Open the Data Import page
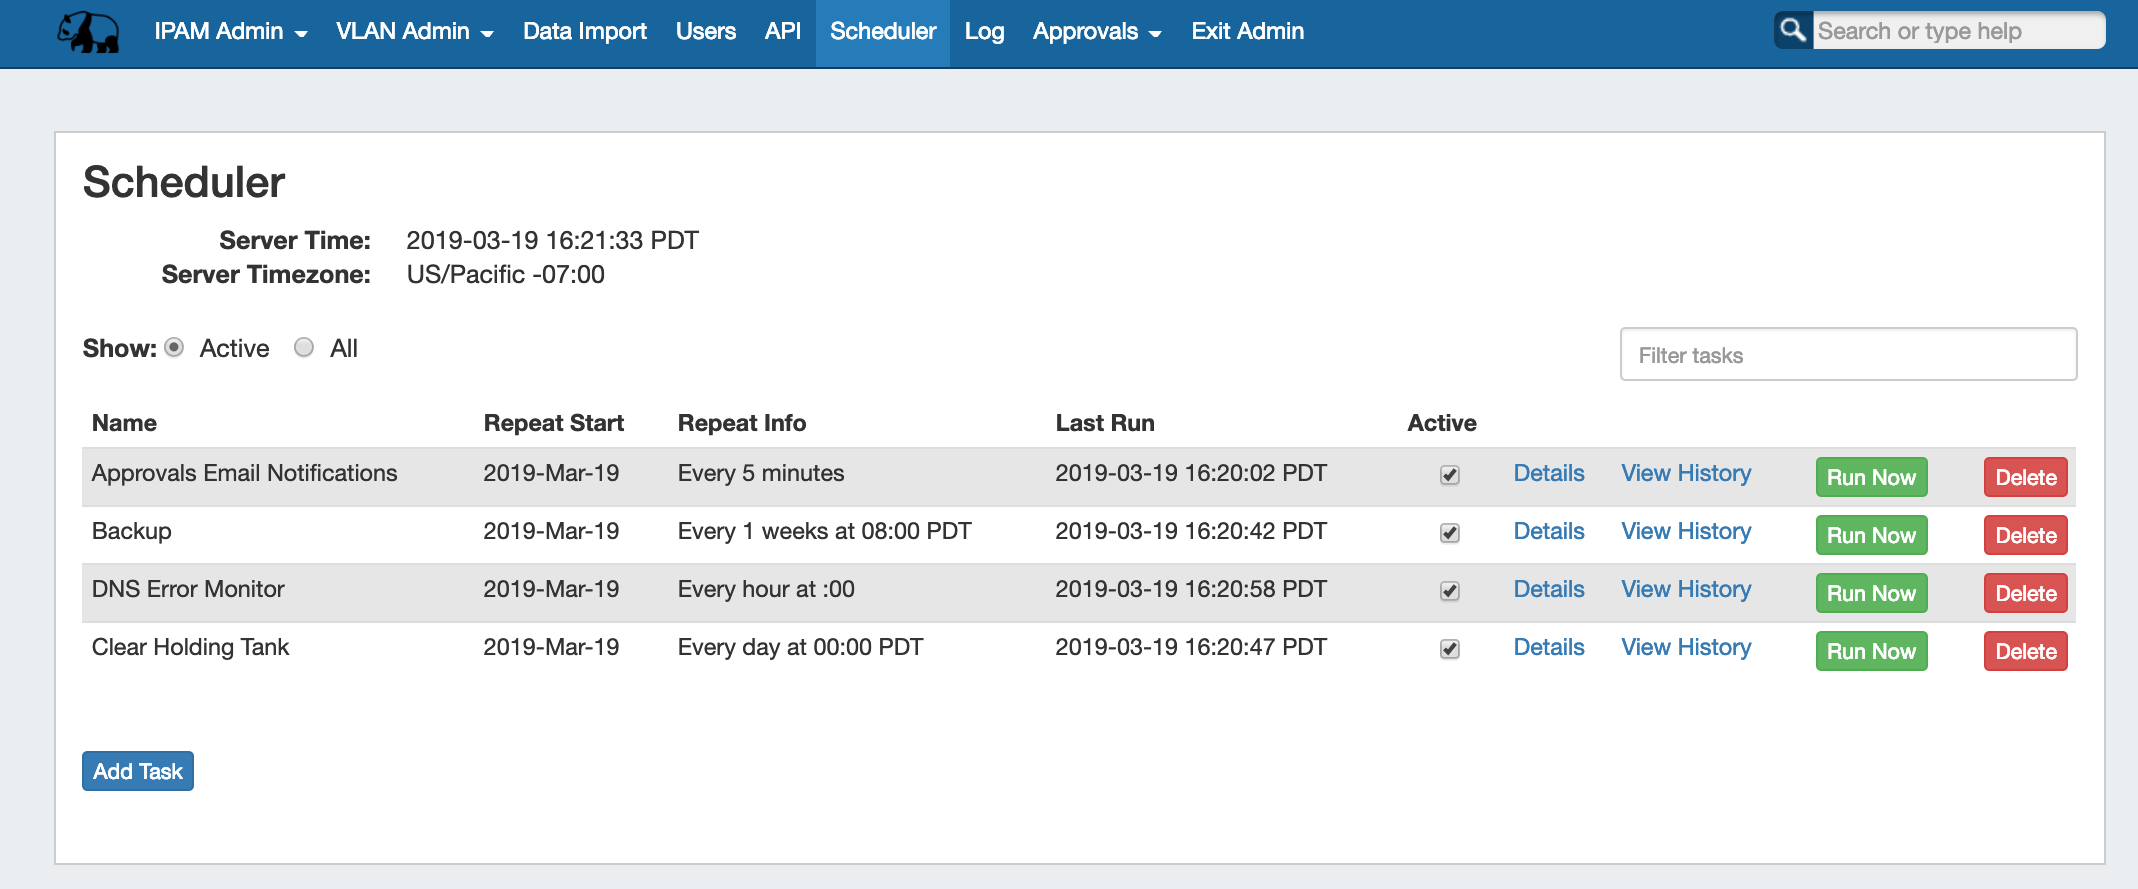2138x889 pixels. point(584,32)
